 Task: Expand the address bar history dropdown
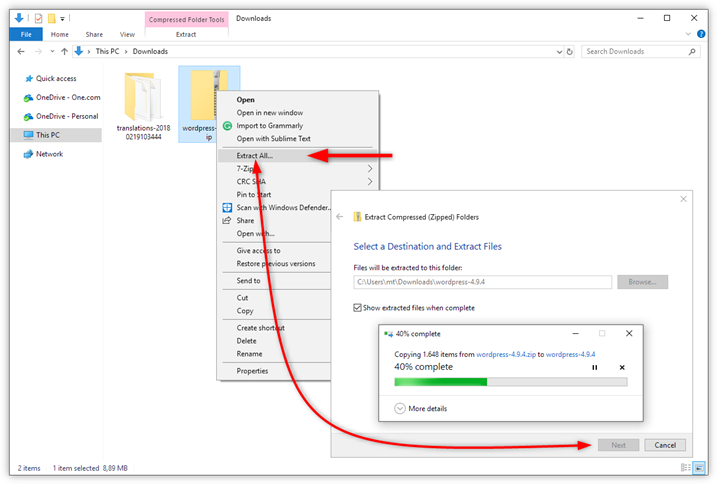pos(559,52)
